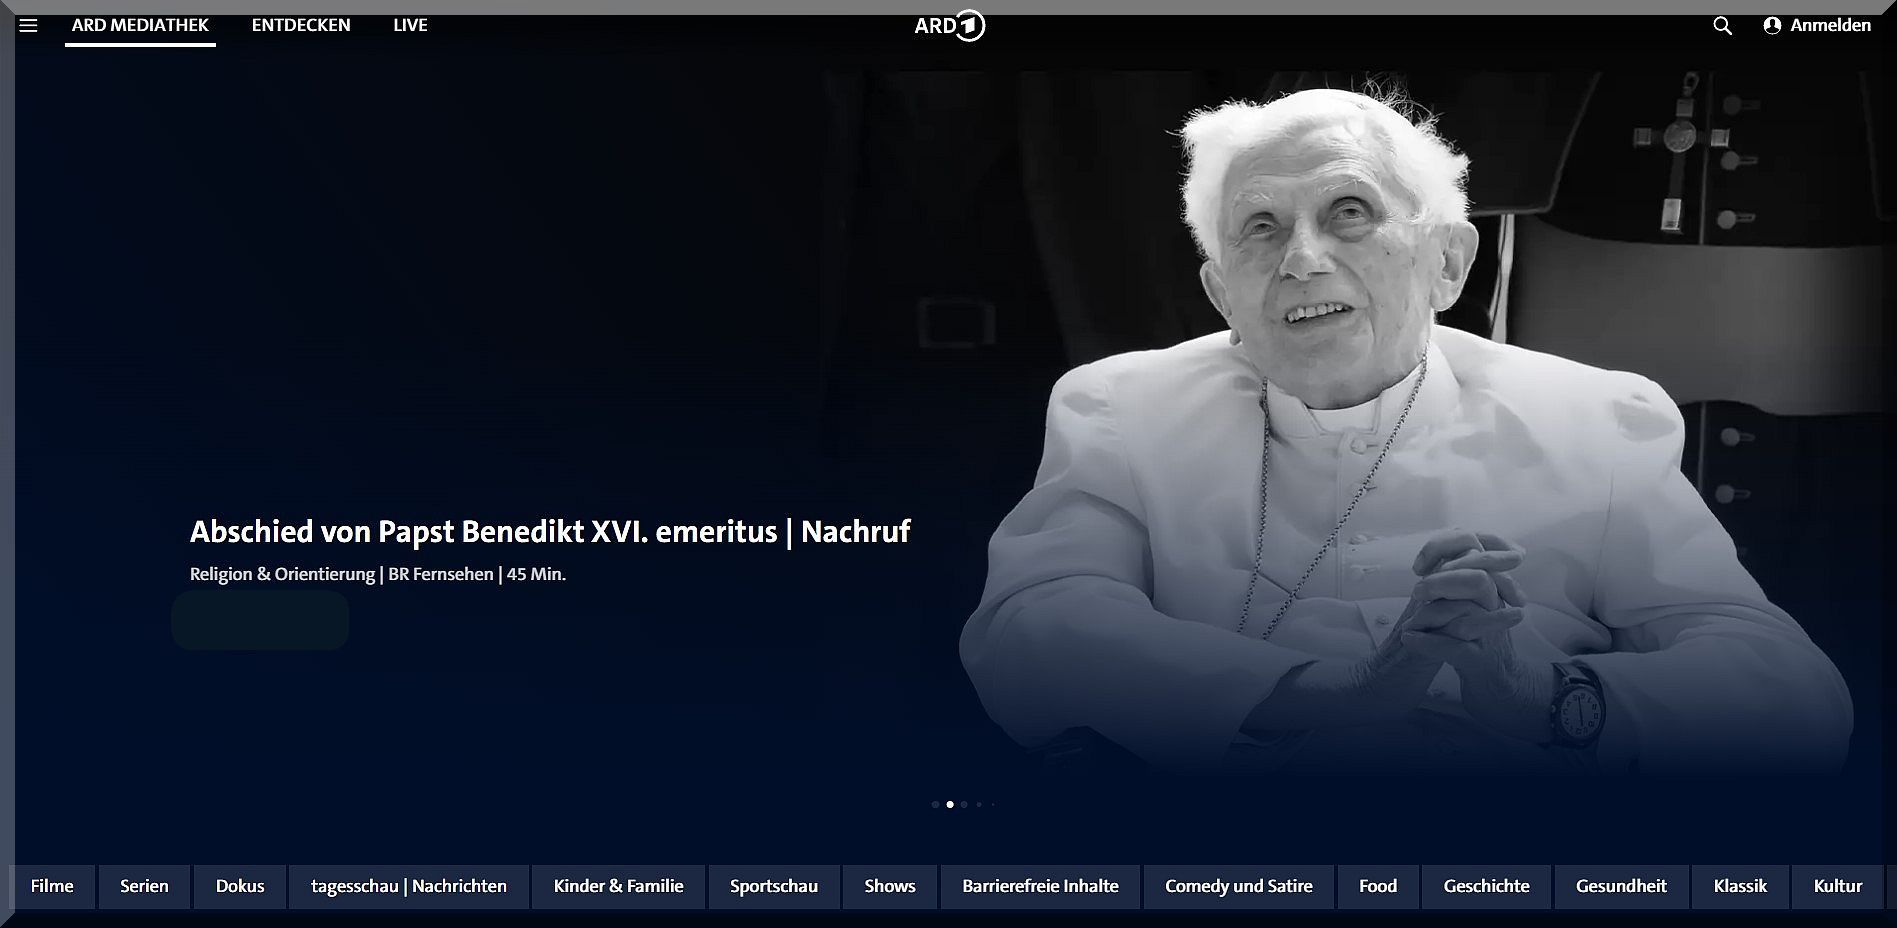Select the Sportschau category

coord(773,886)
